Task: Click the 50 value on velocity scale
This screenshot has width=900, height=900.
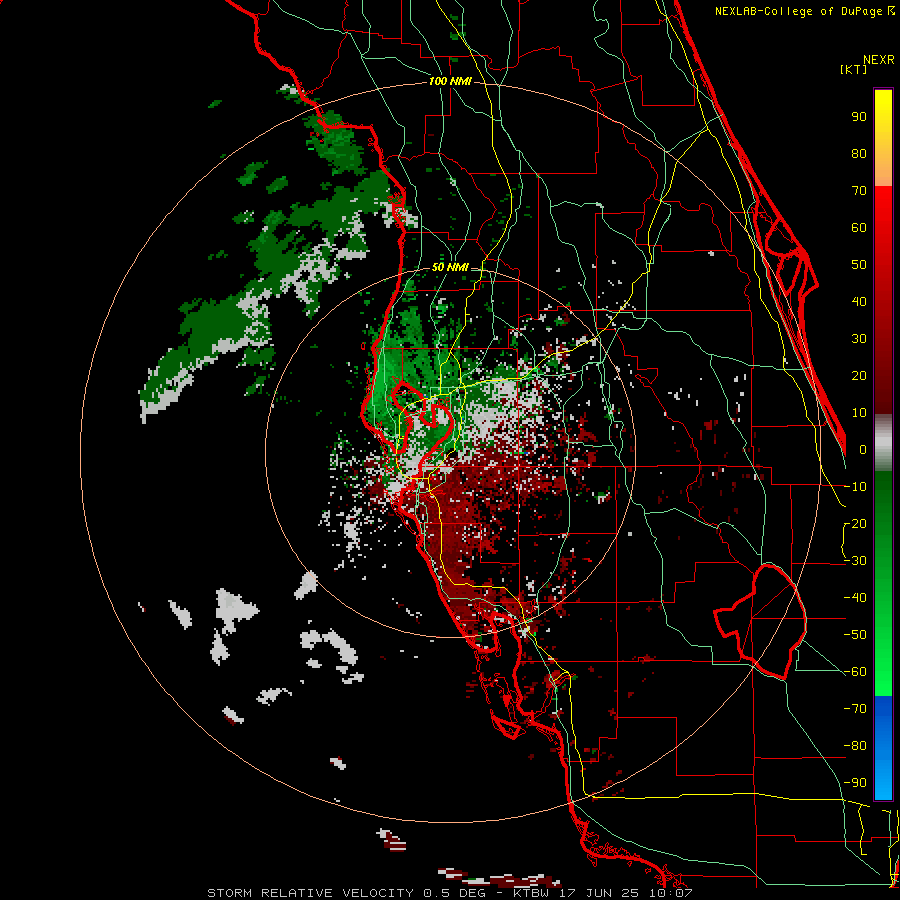Action: coord(859,265)
